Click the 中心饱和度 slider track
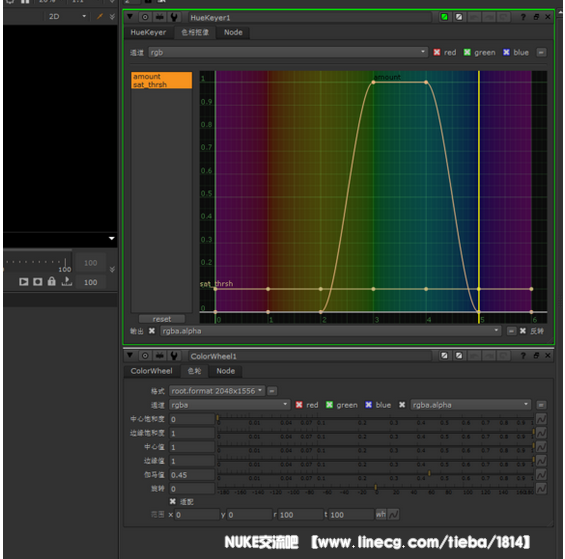This screenshot has height=559, width=565. tap(375, 419)
